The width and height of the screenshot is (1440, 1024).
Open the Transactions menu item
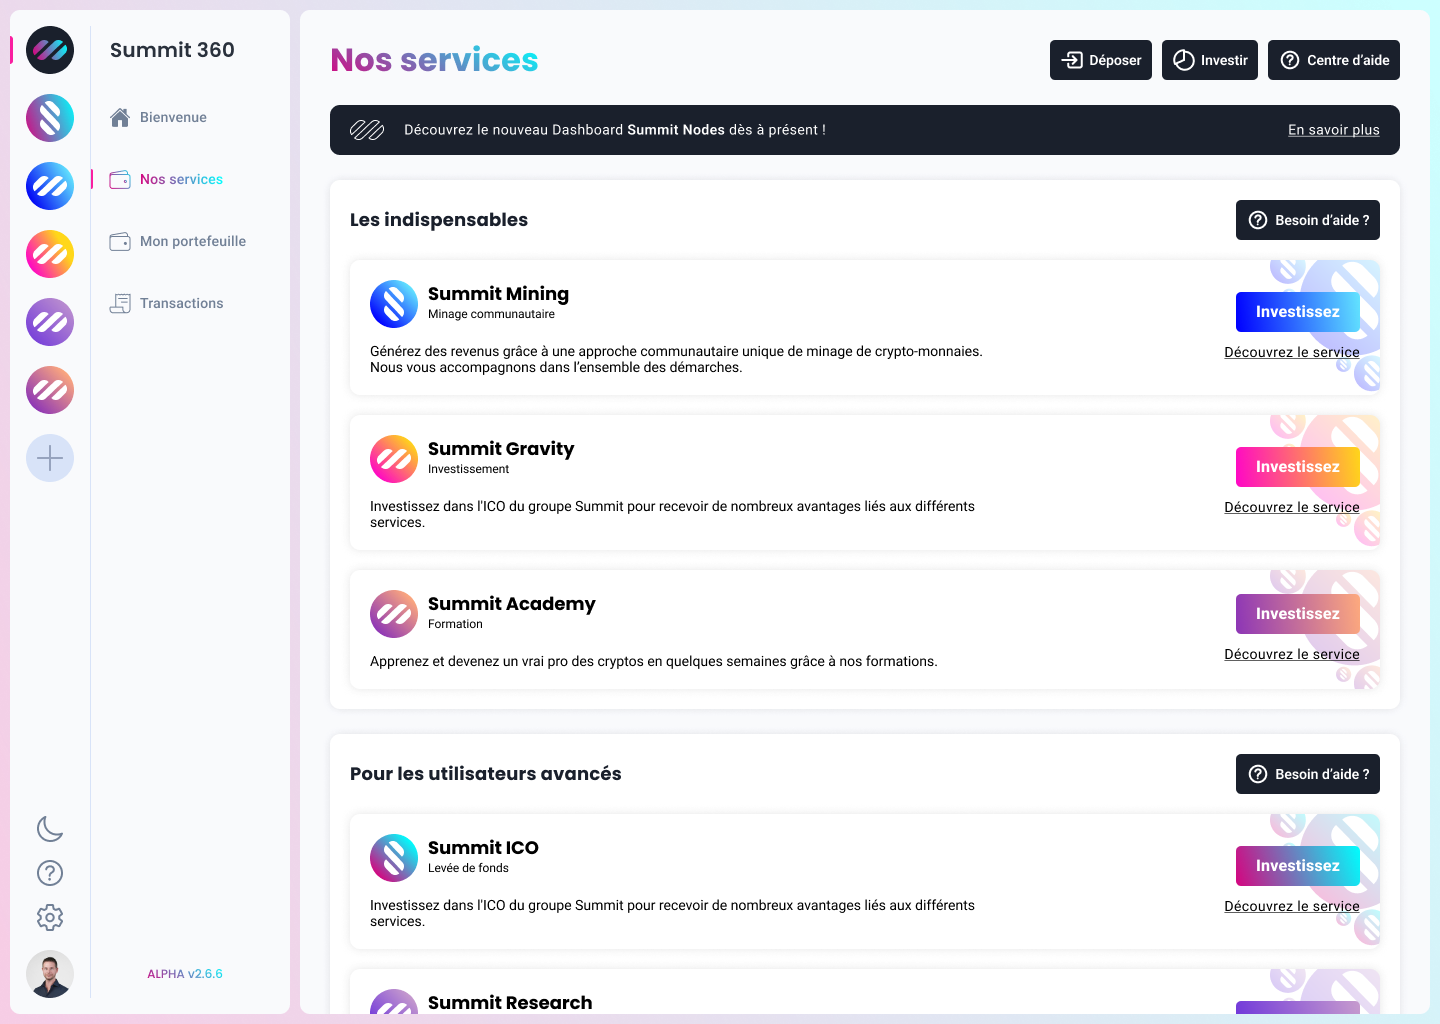(181, 303)
